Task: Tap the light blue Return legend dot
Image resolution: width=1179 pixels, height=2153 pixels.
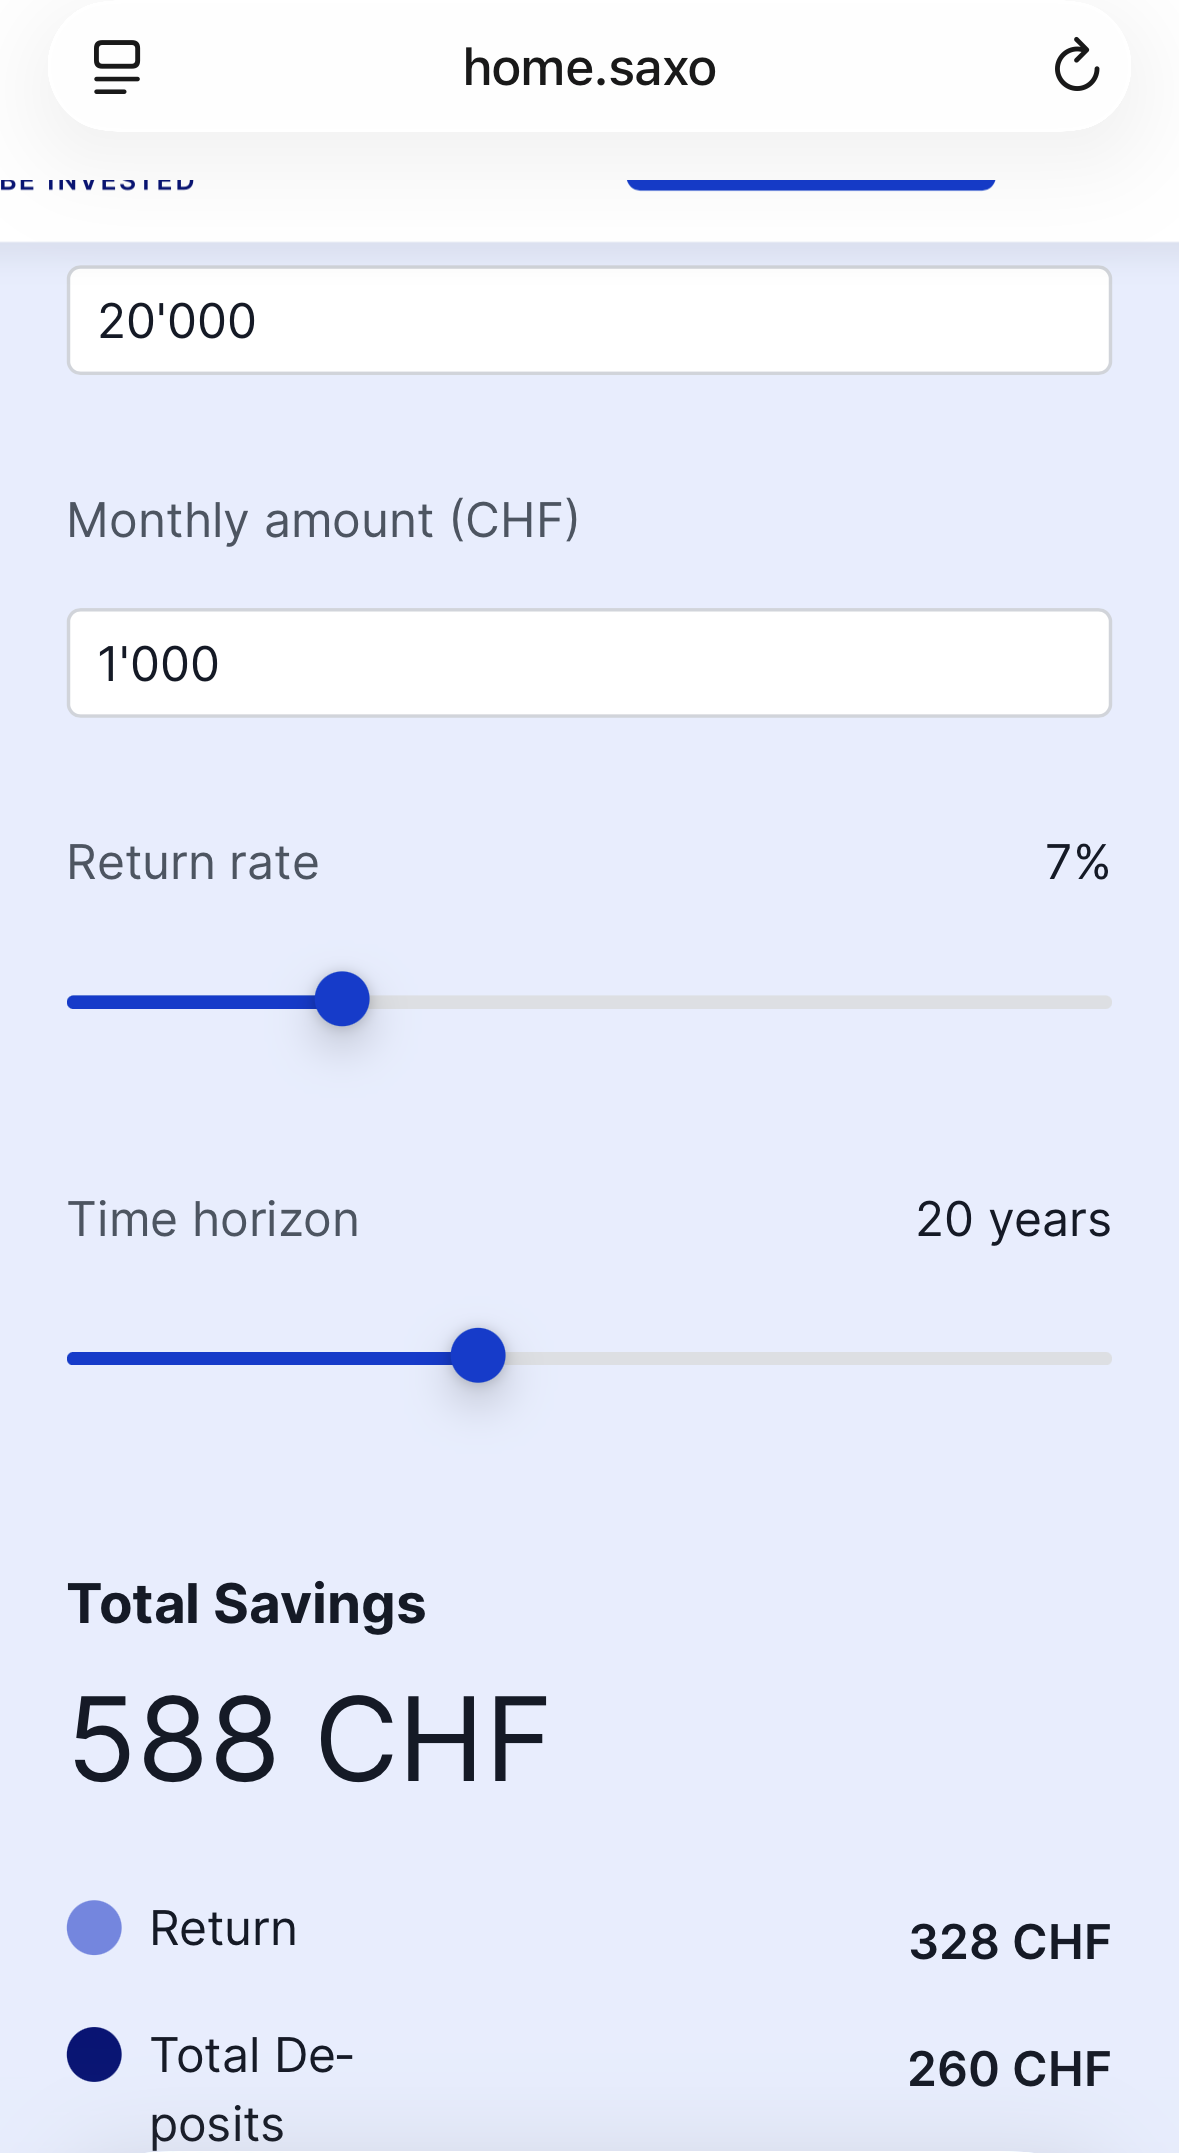Action: click(94, 1927)
